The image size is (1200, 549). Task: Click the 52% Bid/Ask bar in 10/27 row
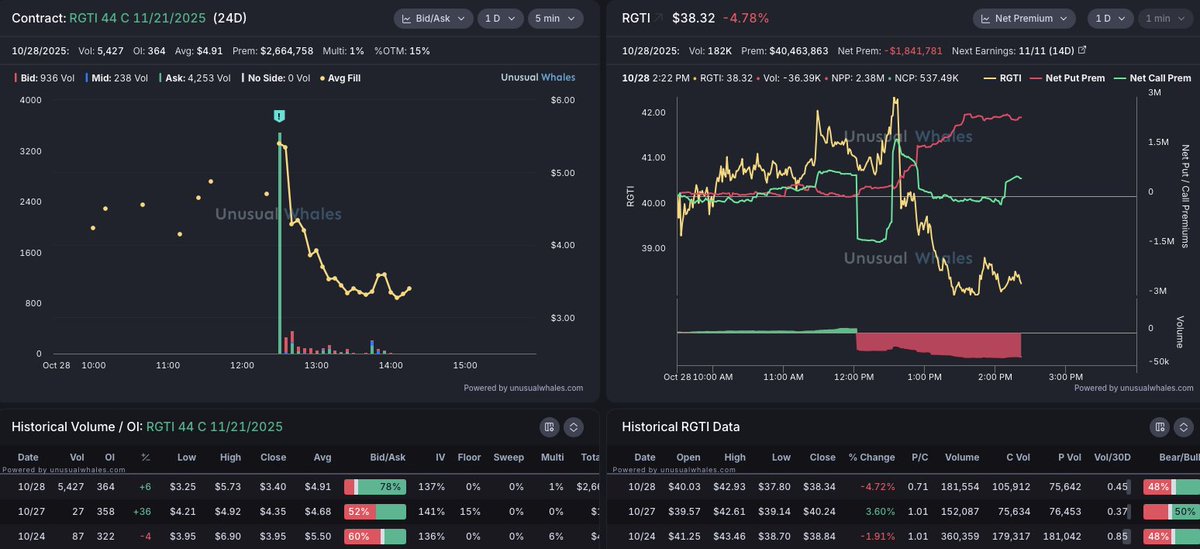375,512
